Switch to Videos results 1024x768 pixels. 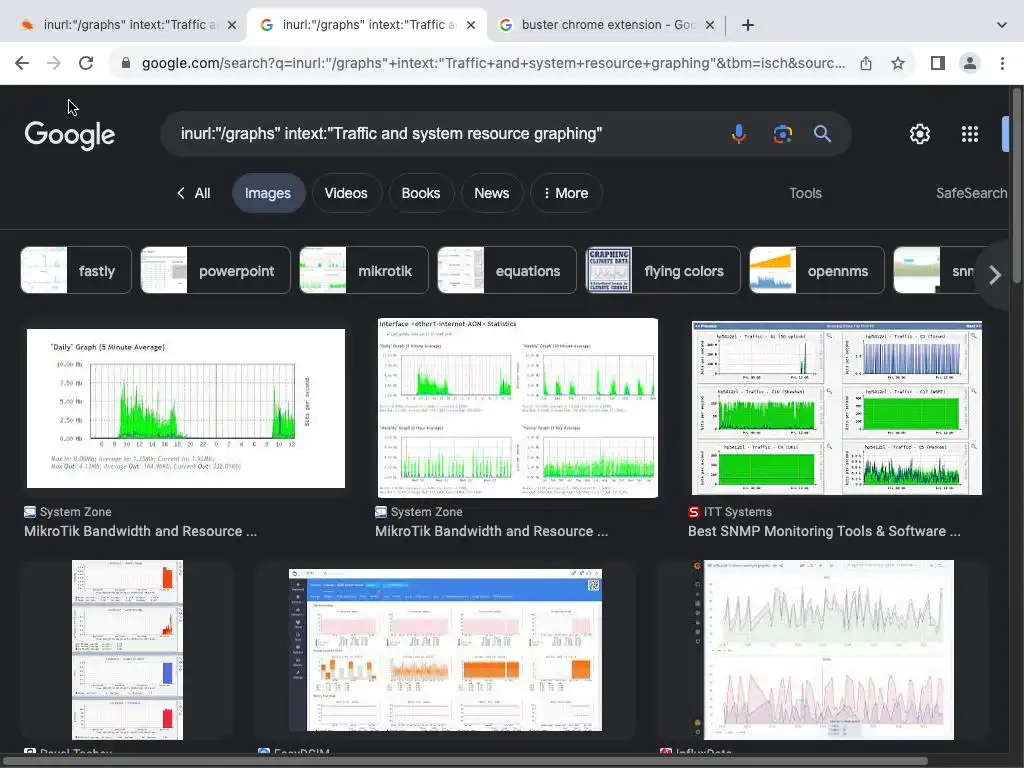(x=346, y=193)
